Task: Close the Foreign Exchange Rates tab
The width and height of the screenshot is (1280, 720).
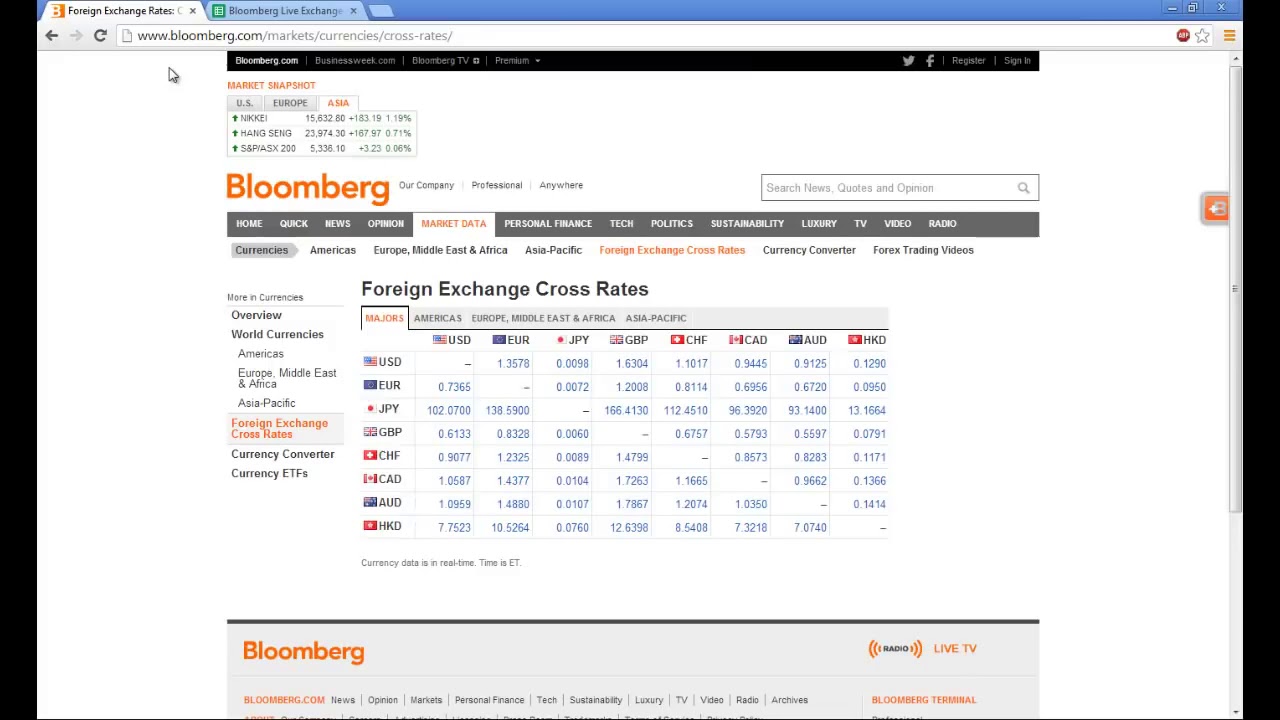Action: 192,11
